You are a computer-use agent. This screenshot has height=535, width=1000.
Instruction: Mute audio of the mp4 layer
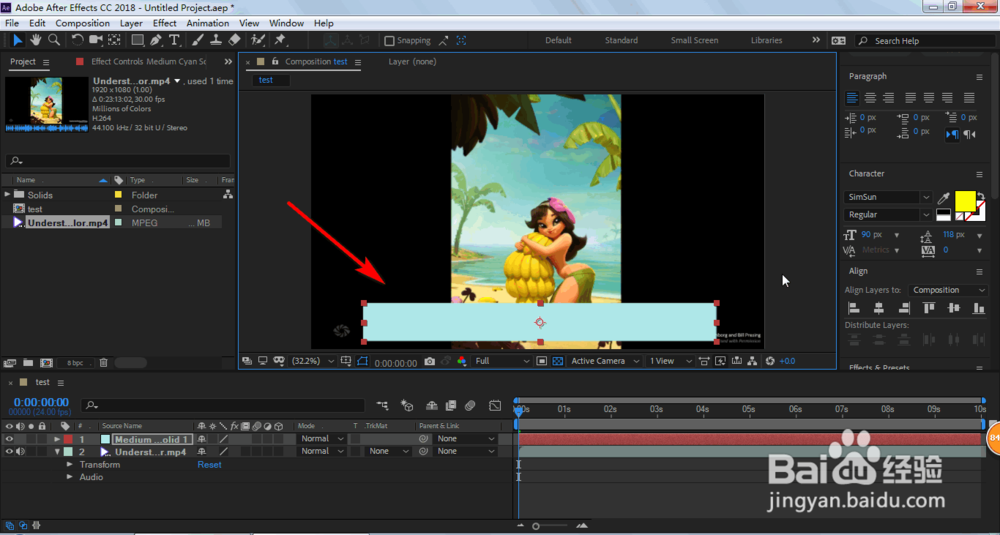[x=20, y=451]
